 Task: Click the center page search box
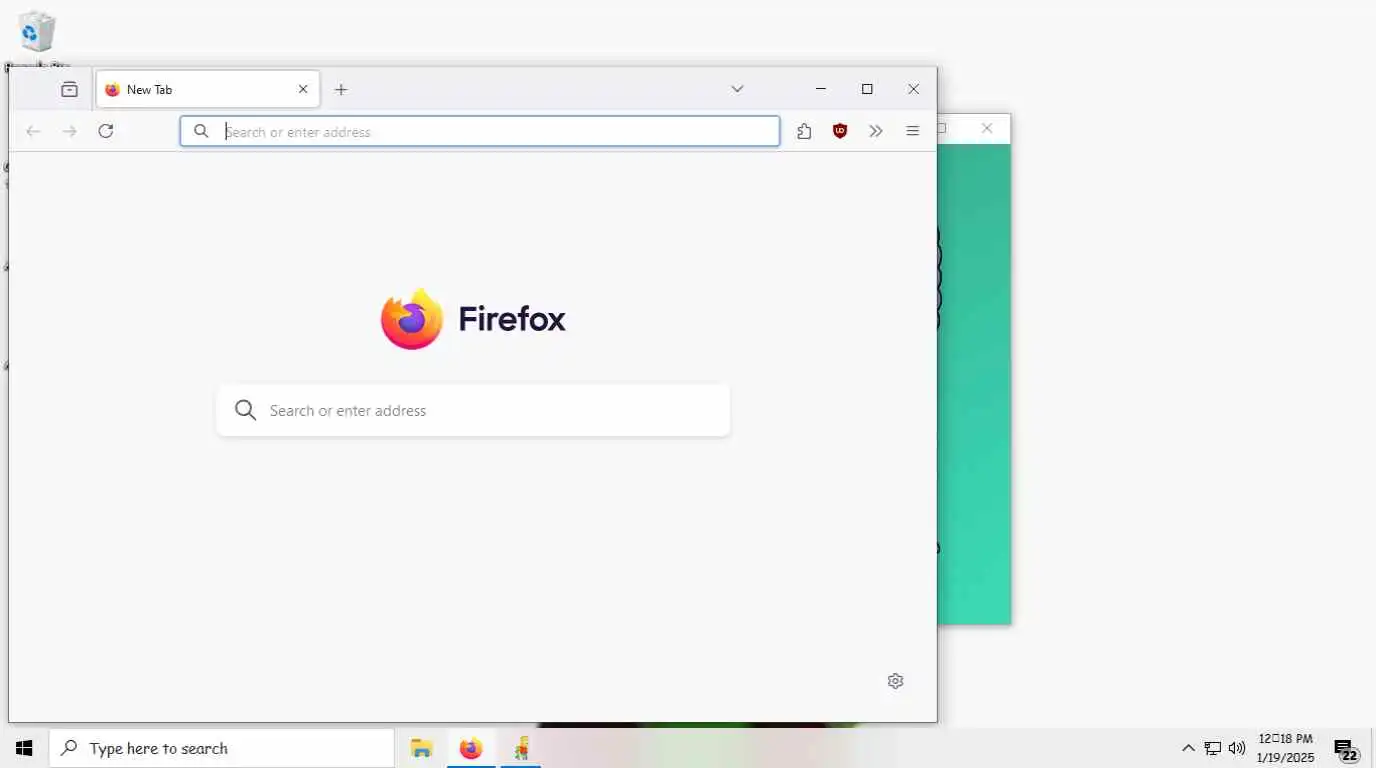473,410
